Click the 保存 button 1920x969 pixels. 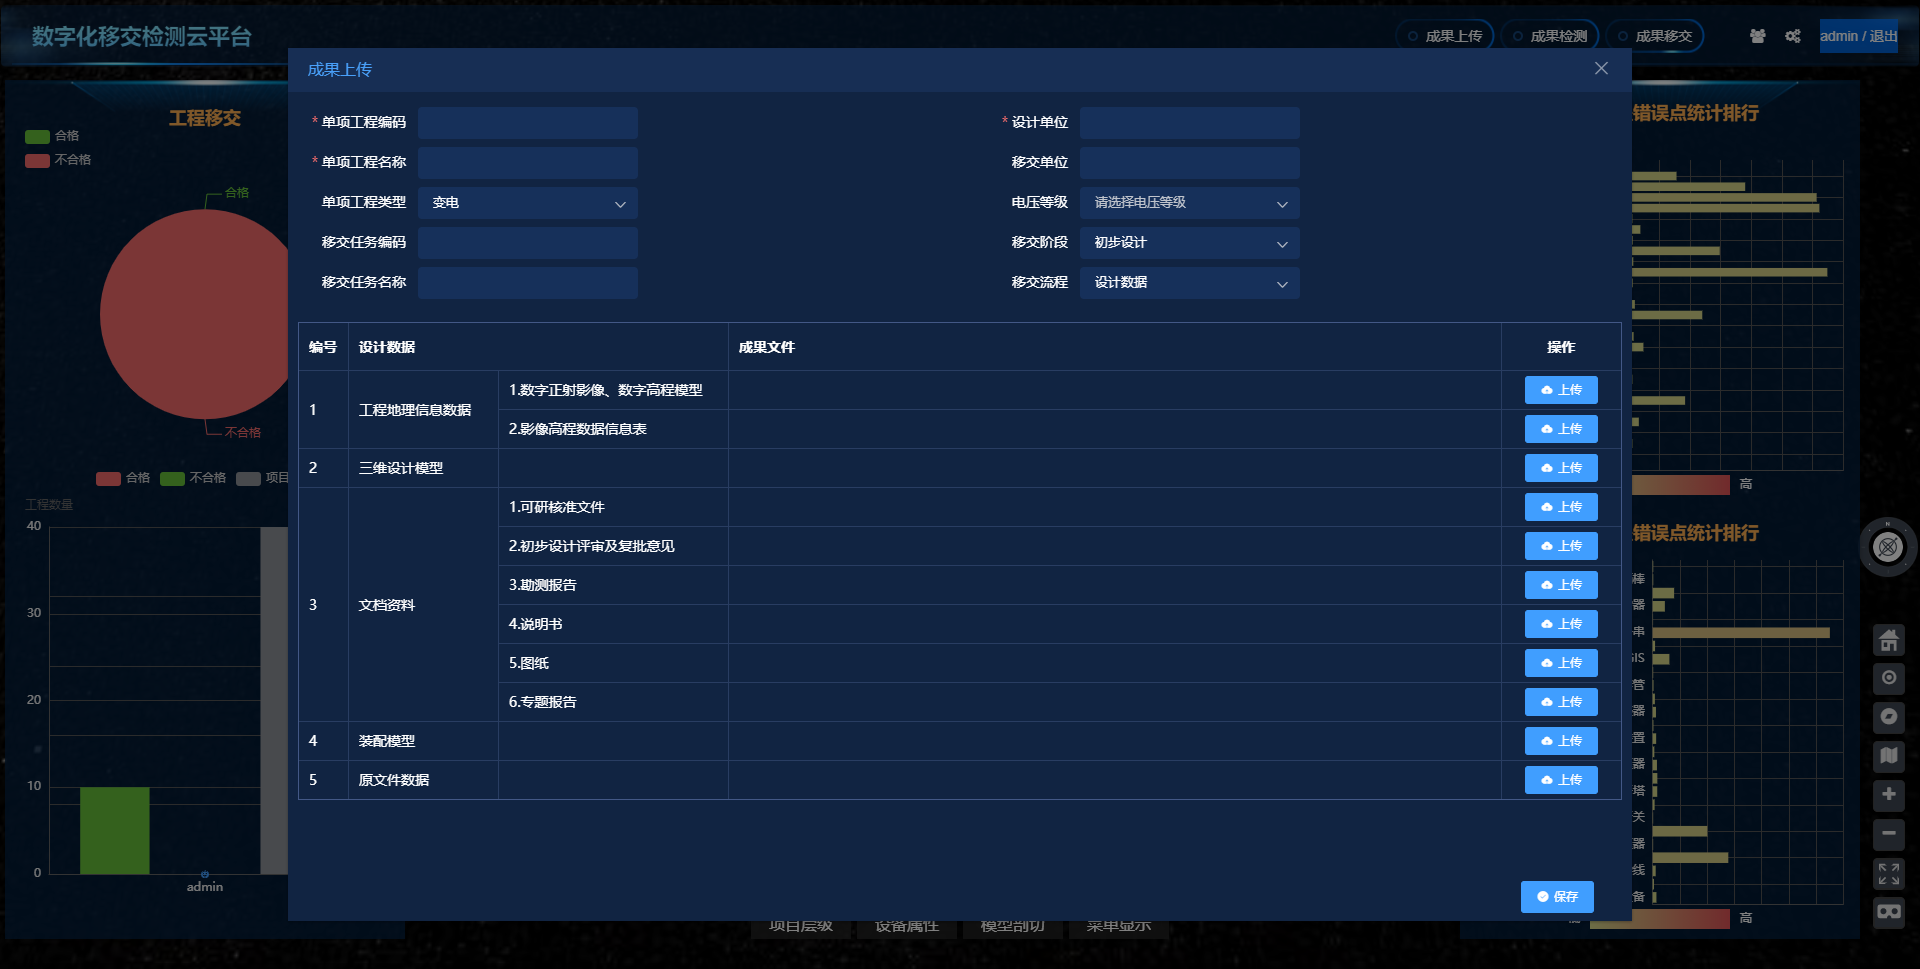point(1557,897)
